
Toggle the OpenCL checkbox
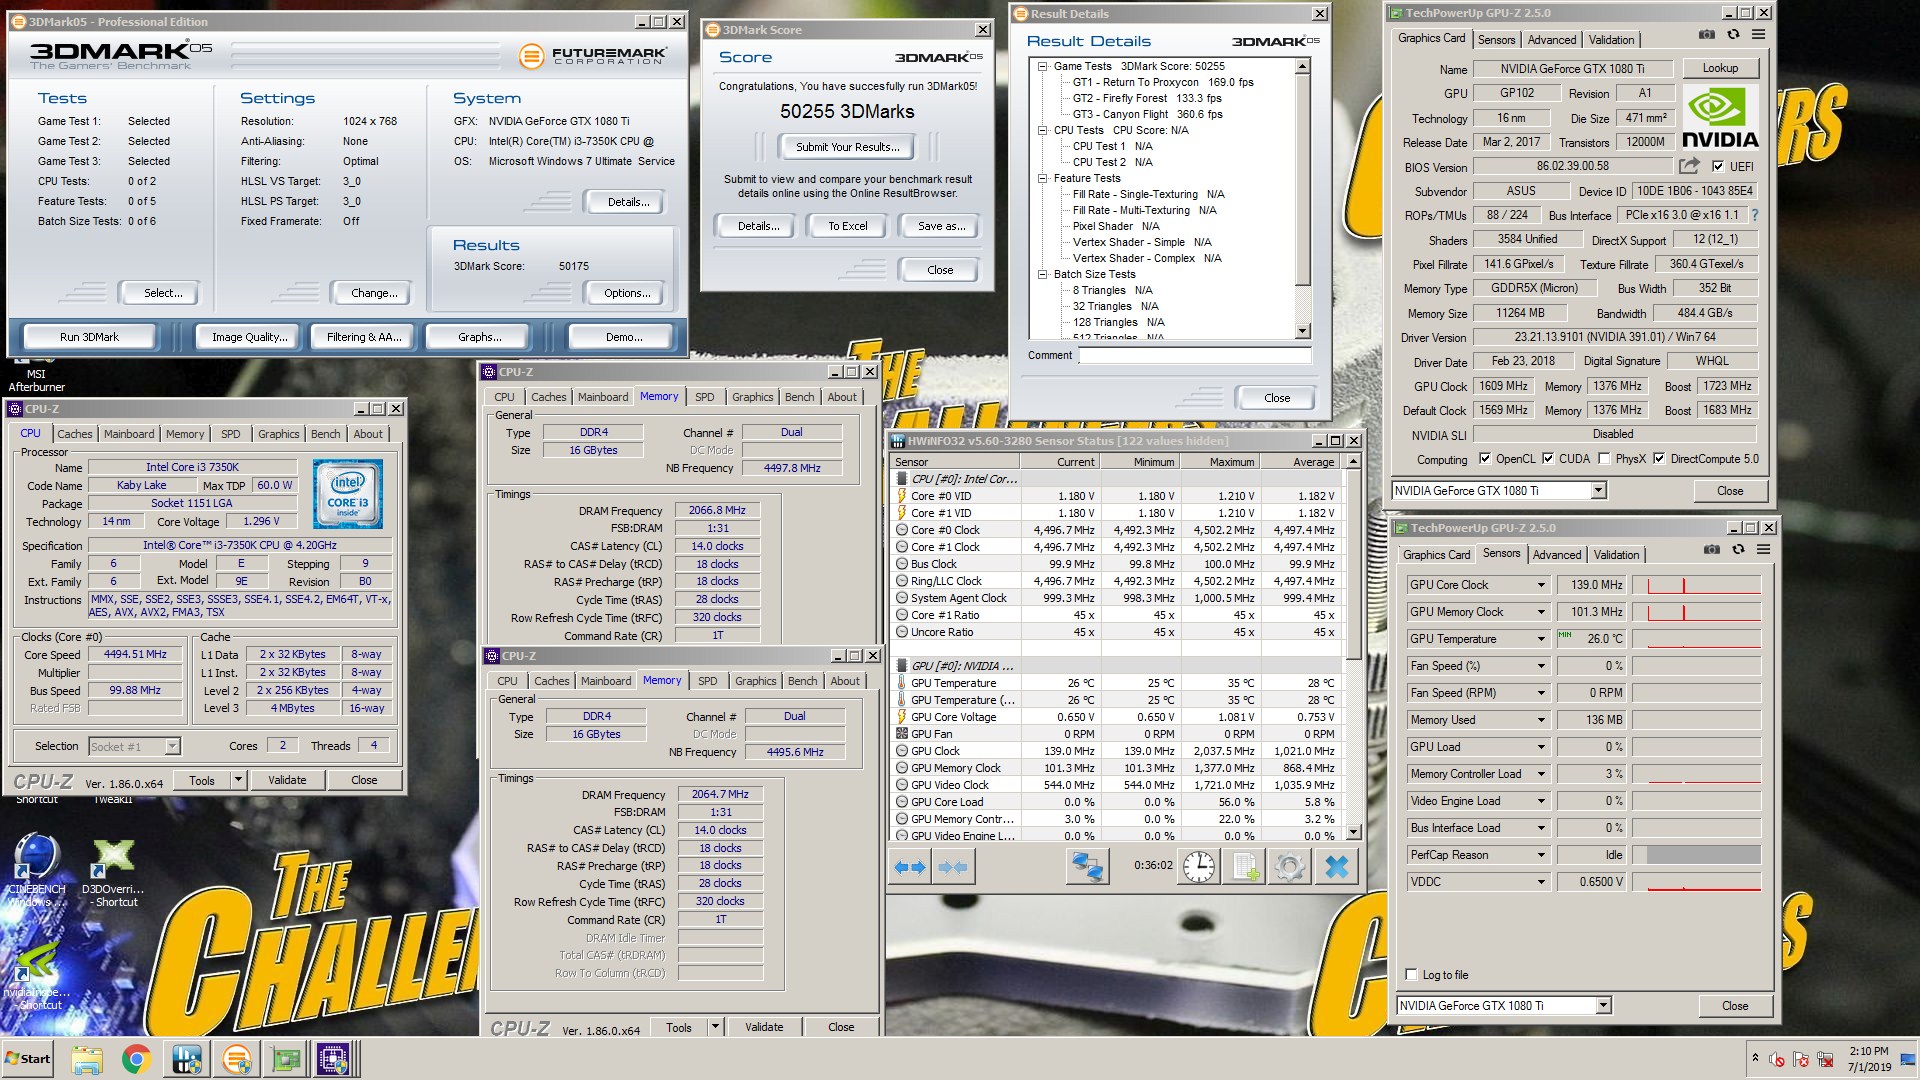coord(1484,459)
